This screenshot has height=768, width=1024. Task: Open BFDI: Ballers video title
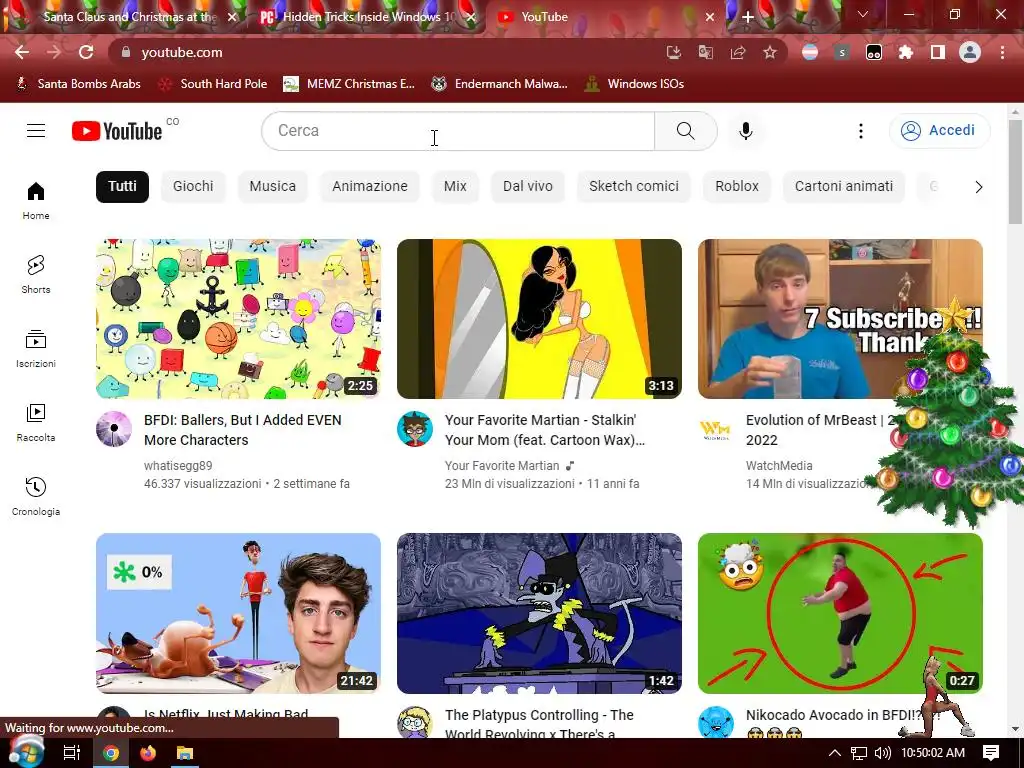(243, 430)
